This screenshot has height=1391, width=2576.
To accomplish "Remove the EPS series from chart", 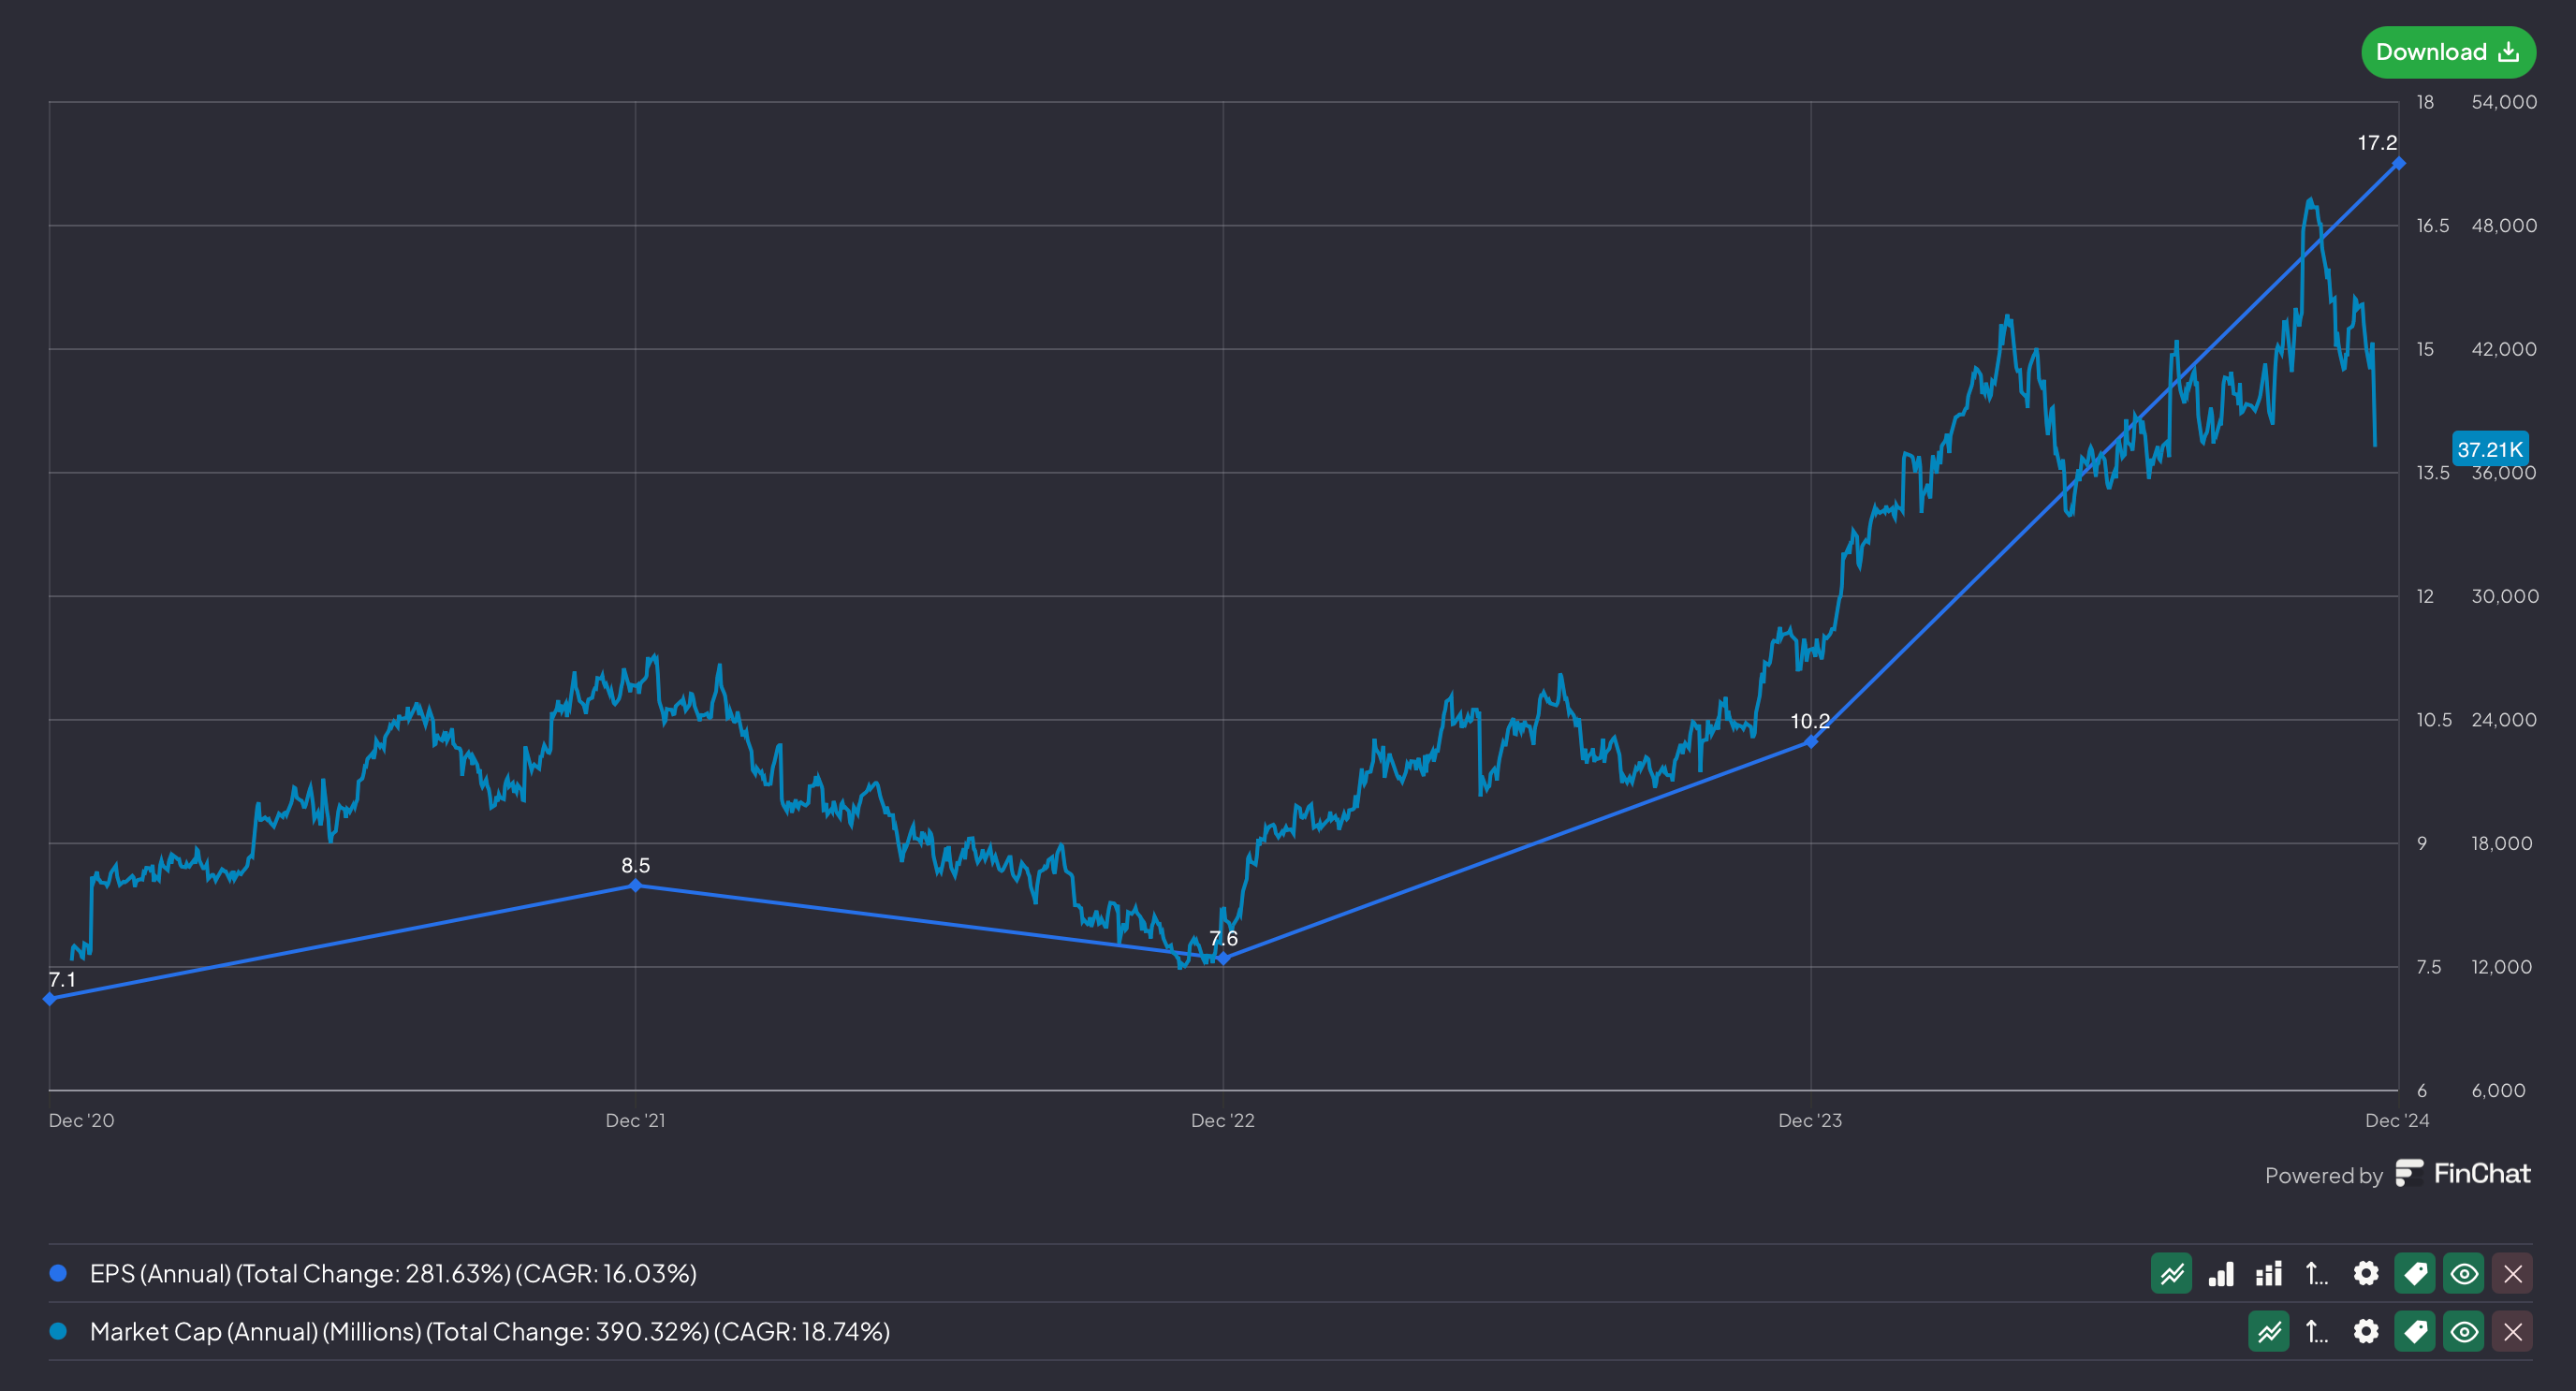I will click(2512, 1273).
